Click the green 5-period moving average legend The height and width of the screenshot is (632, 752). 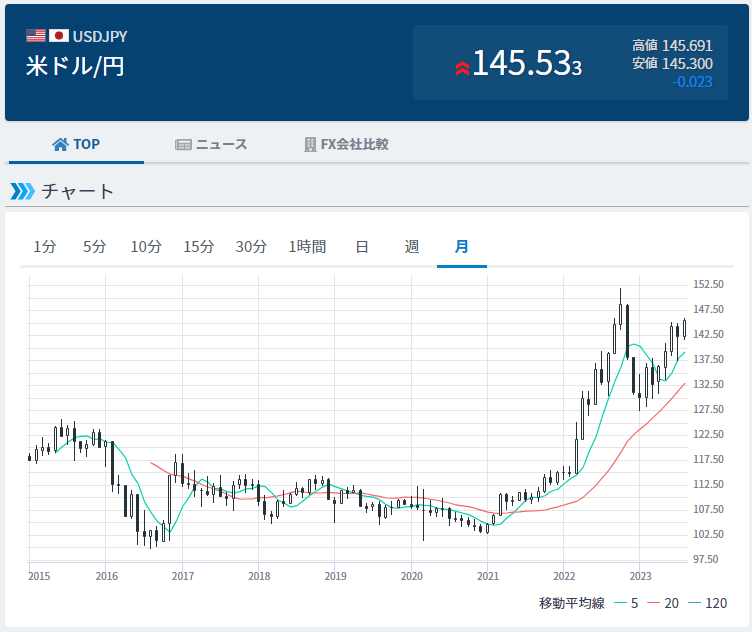click(x=628, y=603)
